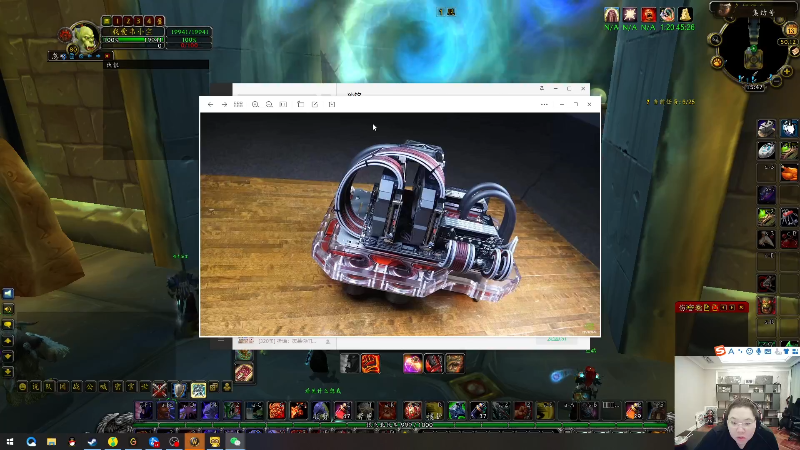Open Steam from the taskbar
Viewport: 800px width, 450px height.
92,441
